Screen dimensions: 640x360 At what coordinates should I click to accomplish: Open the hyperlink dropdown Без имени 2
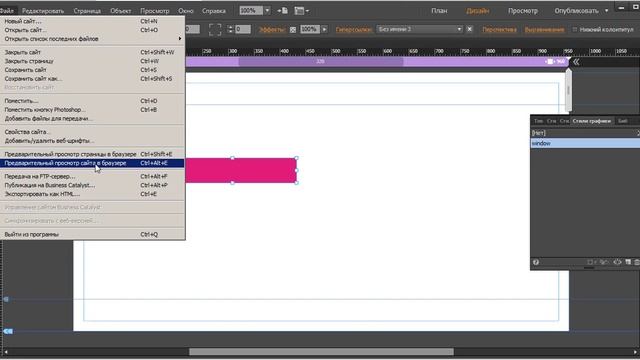pos(420,29)
